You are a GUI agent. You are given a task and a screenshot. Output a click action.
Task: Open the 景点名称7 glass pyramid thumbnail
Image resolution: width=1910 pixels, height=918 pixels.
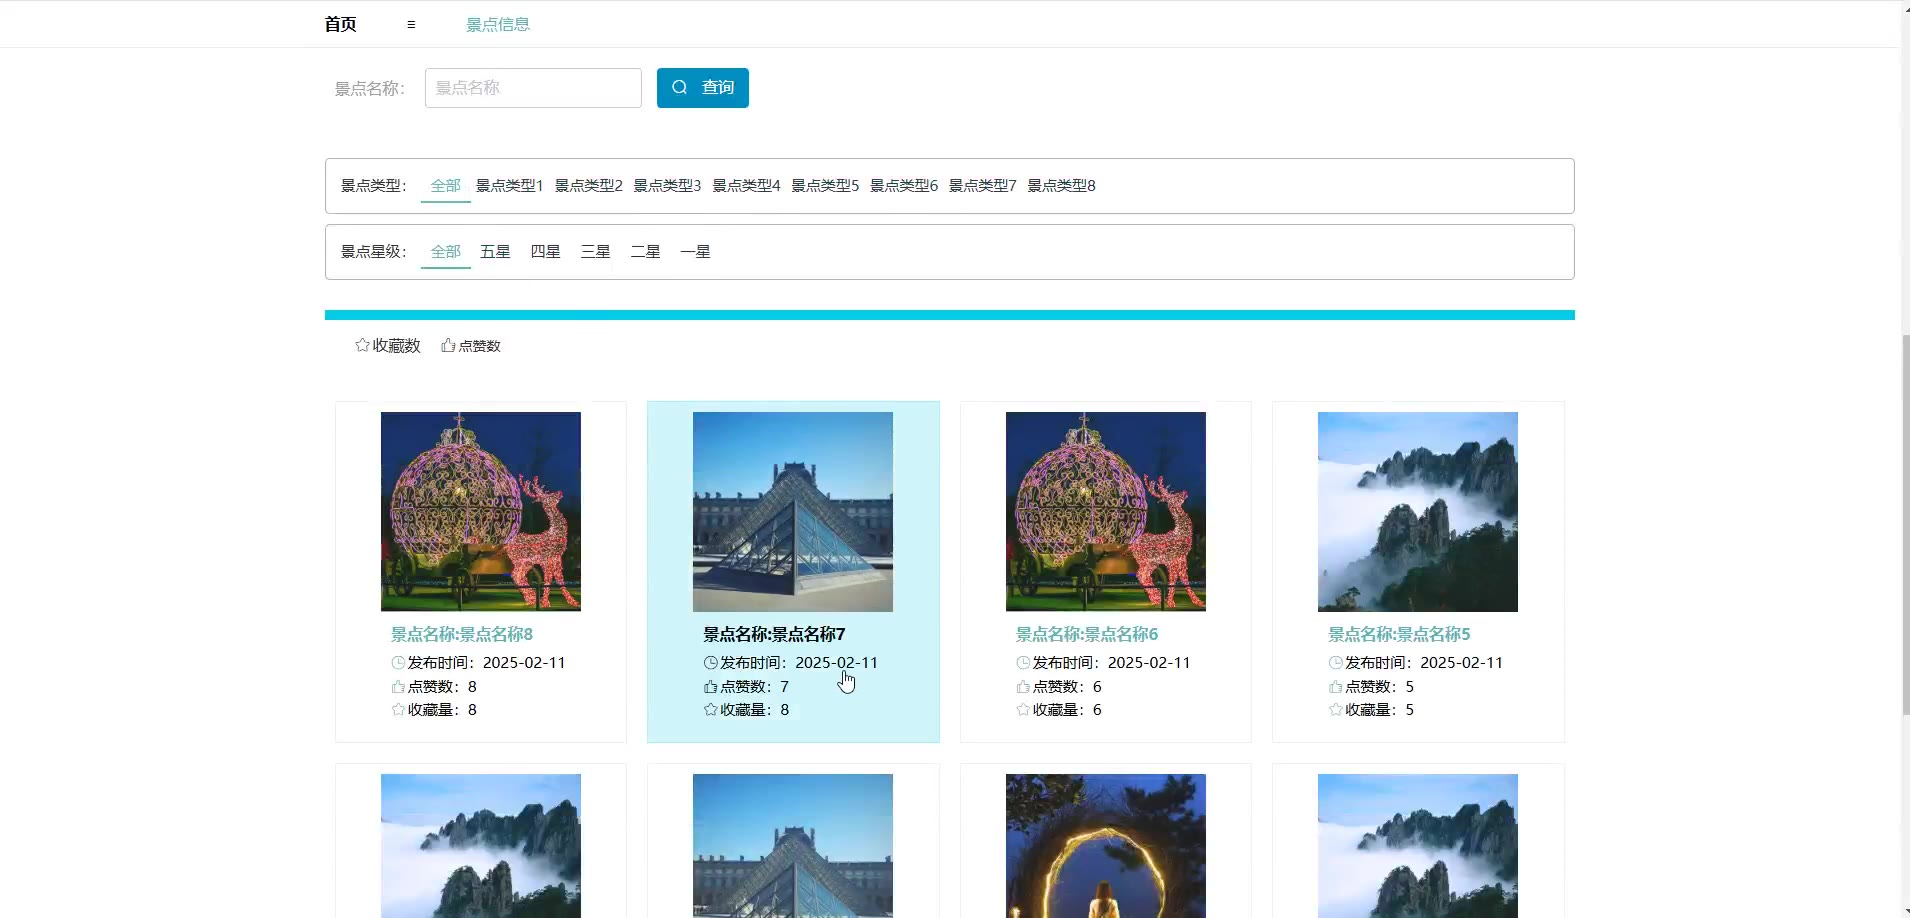793,512
